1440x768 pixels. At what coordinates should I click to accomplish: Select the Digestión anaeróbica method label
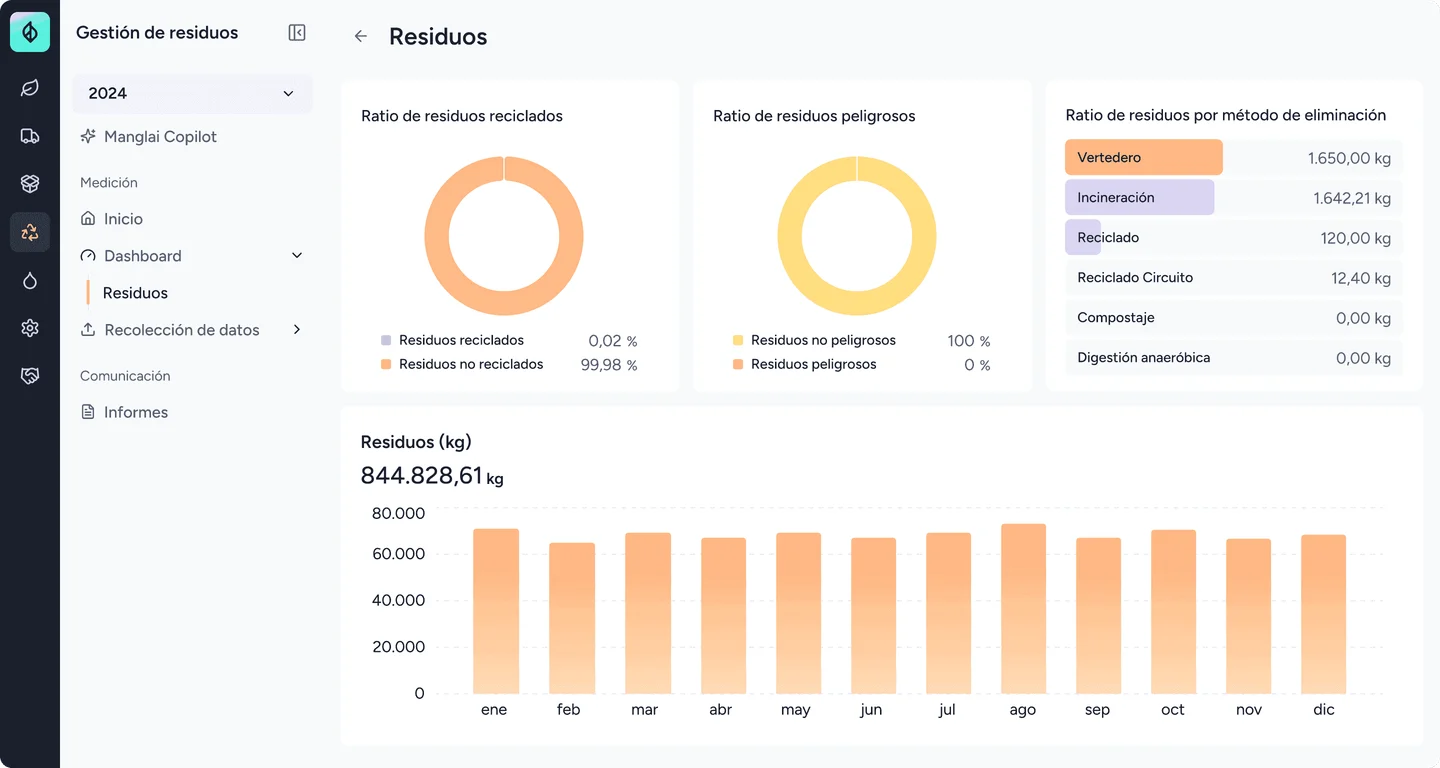pos(1144,358)
